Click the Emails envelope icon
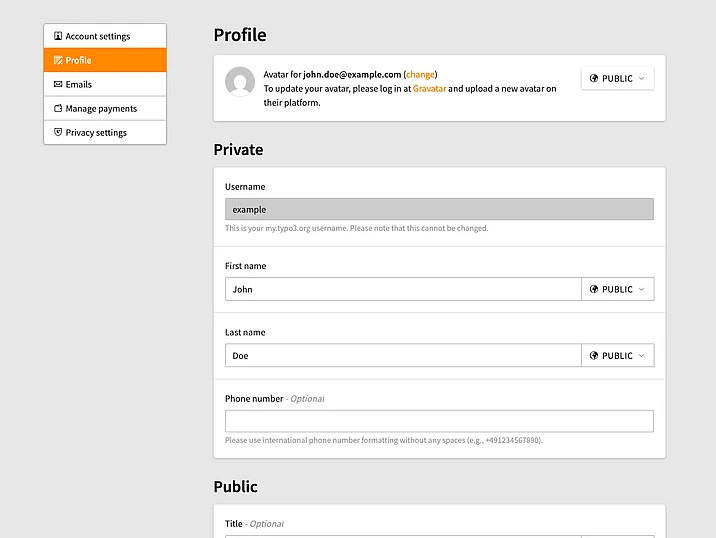This screenshot has width=716, height=538. point(58,84)
